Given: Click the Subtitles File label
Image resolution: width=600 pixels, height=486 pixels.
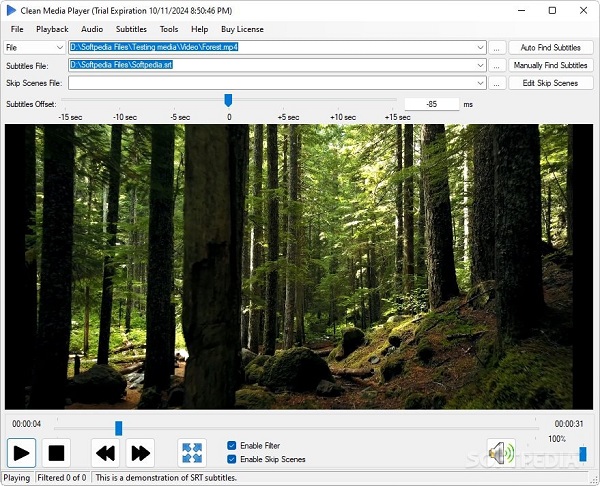Looking at the screenshot, I should [x=27, y=66].
